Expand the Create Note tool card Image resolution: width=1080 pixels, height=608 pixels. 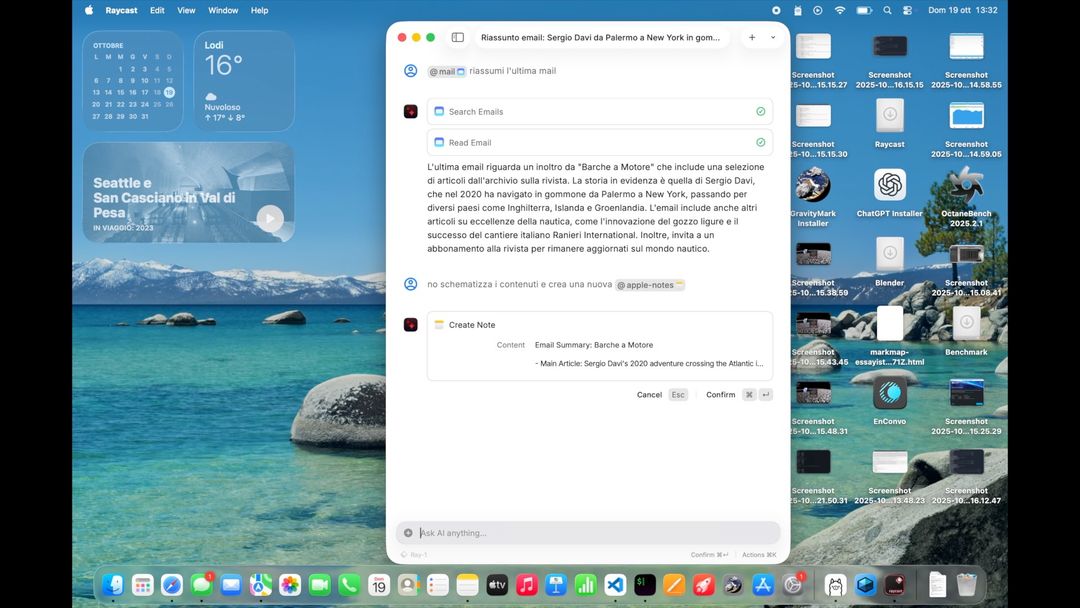tap(600, 325)
